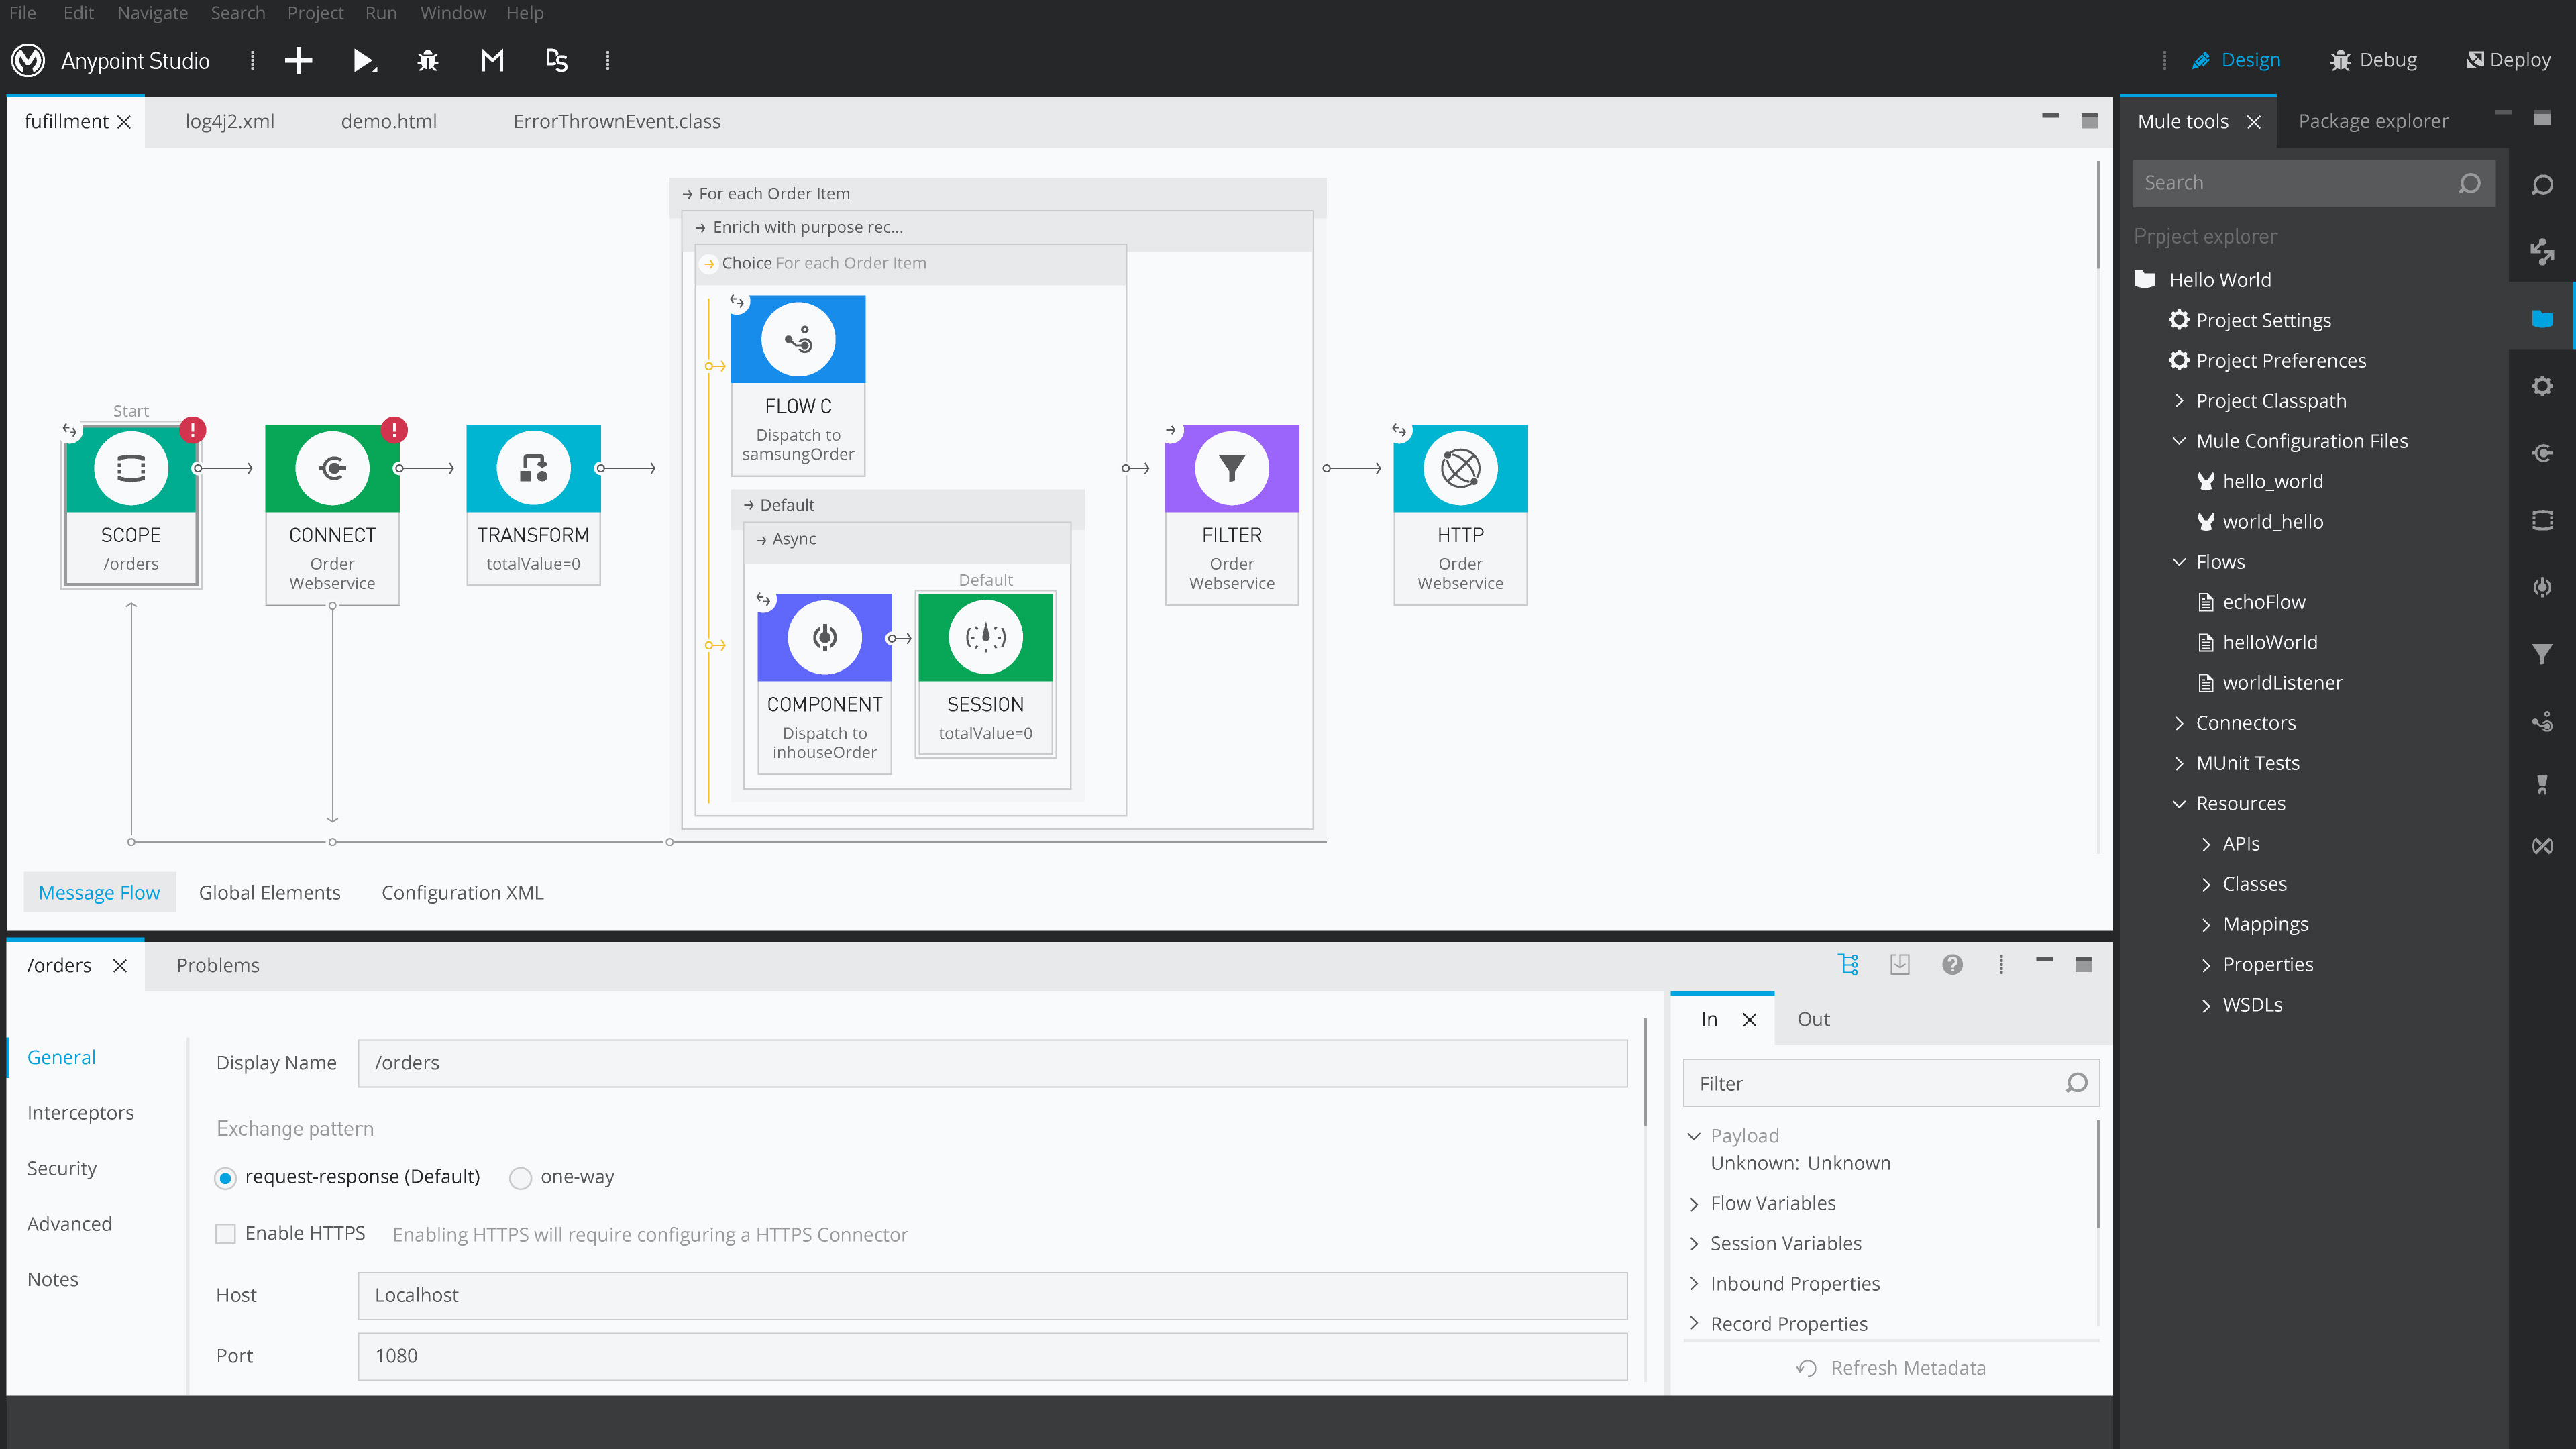Select the one-way exchange pattern
The height and width of the screenshot is (1449, 2576).
tap(520, 1178)
